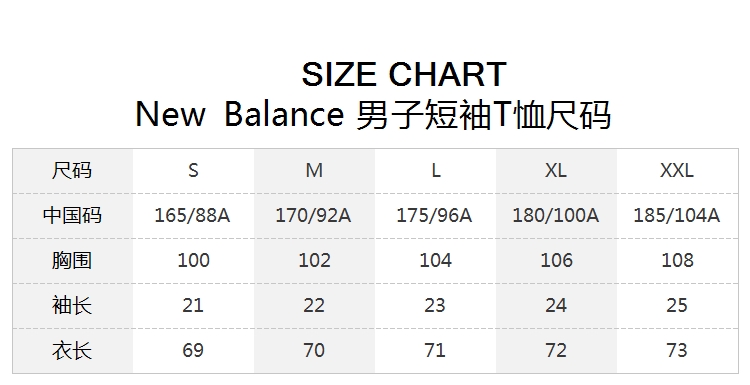Screen dimensions: 750x385
Task: Select the M size column header
Action: pos(314,171)
